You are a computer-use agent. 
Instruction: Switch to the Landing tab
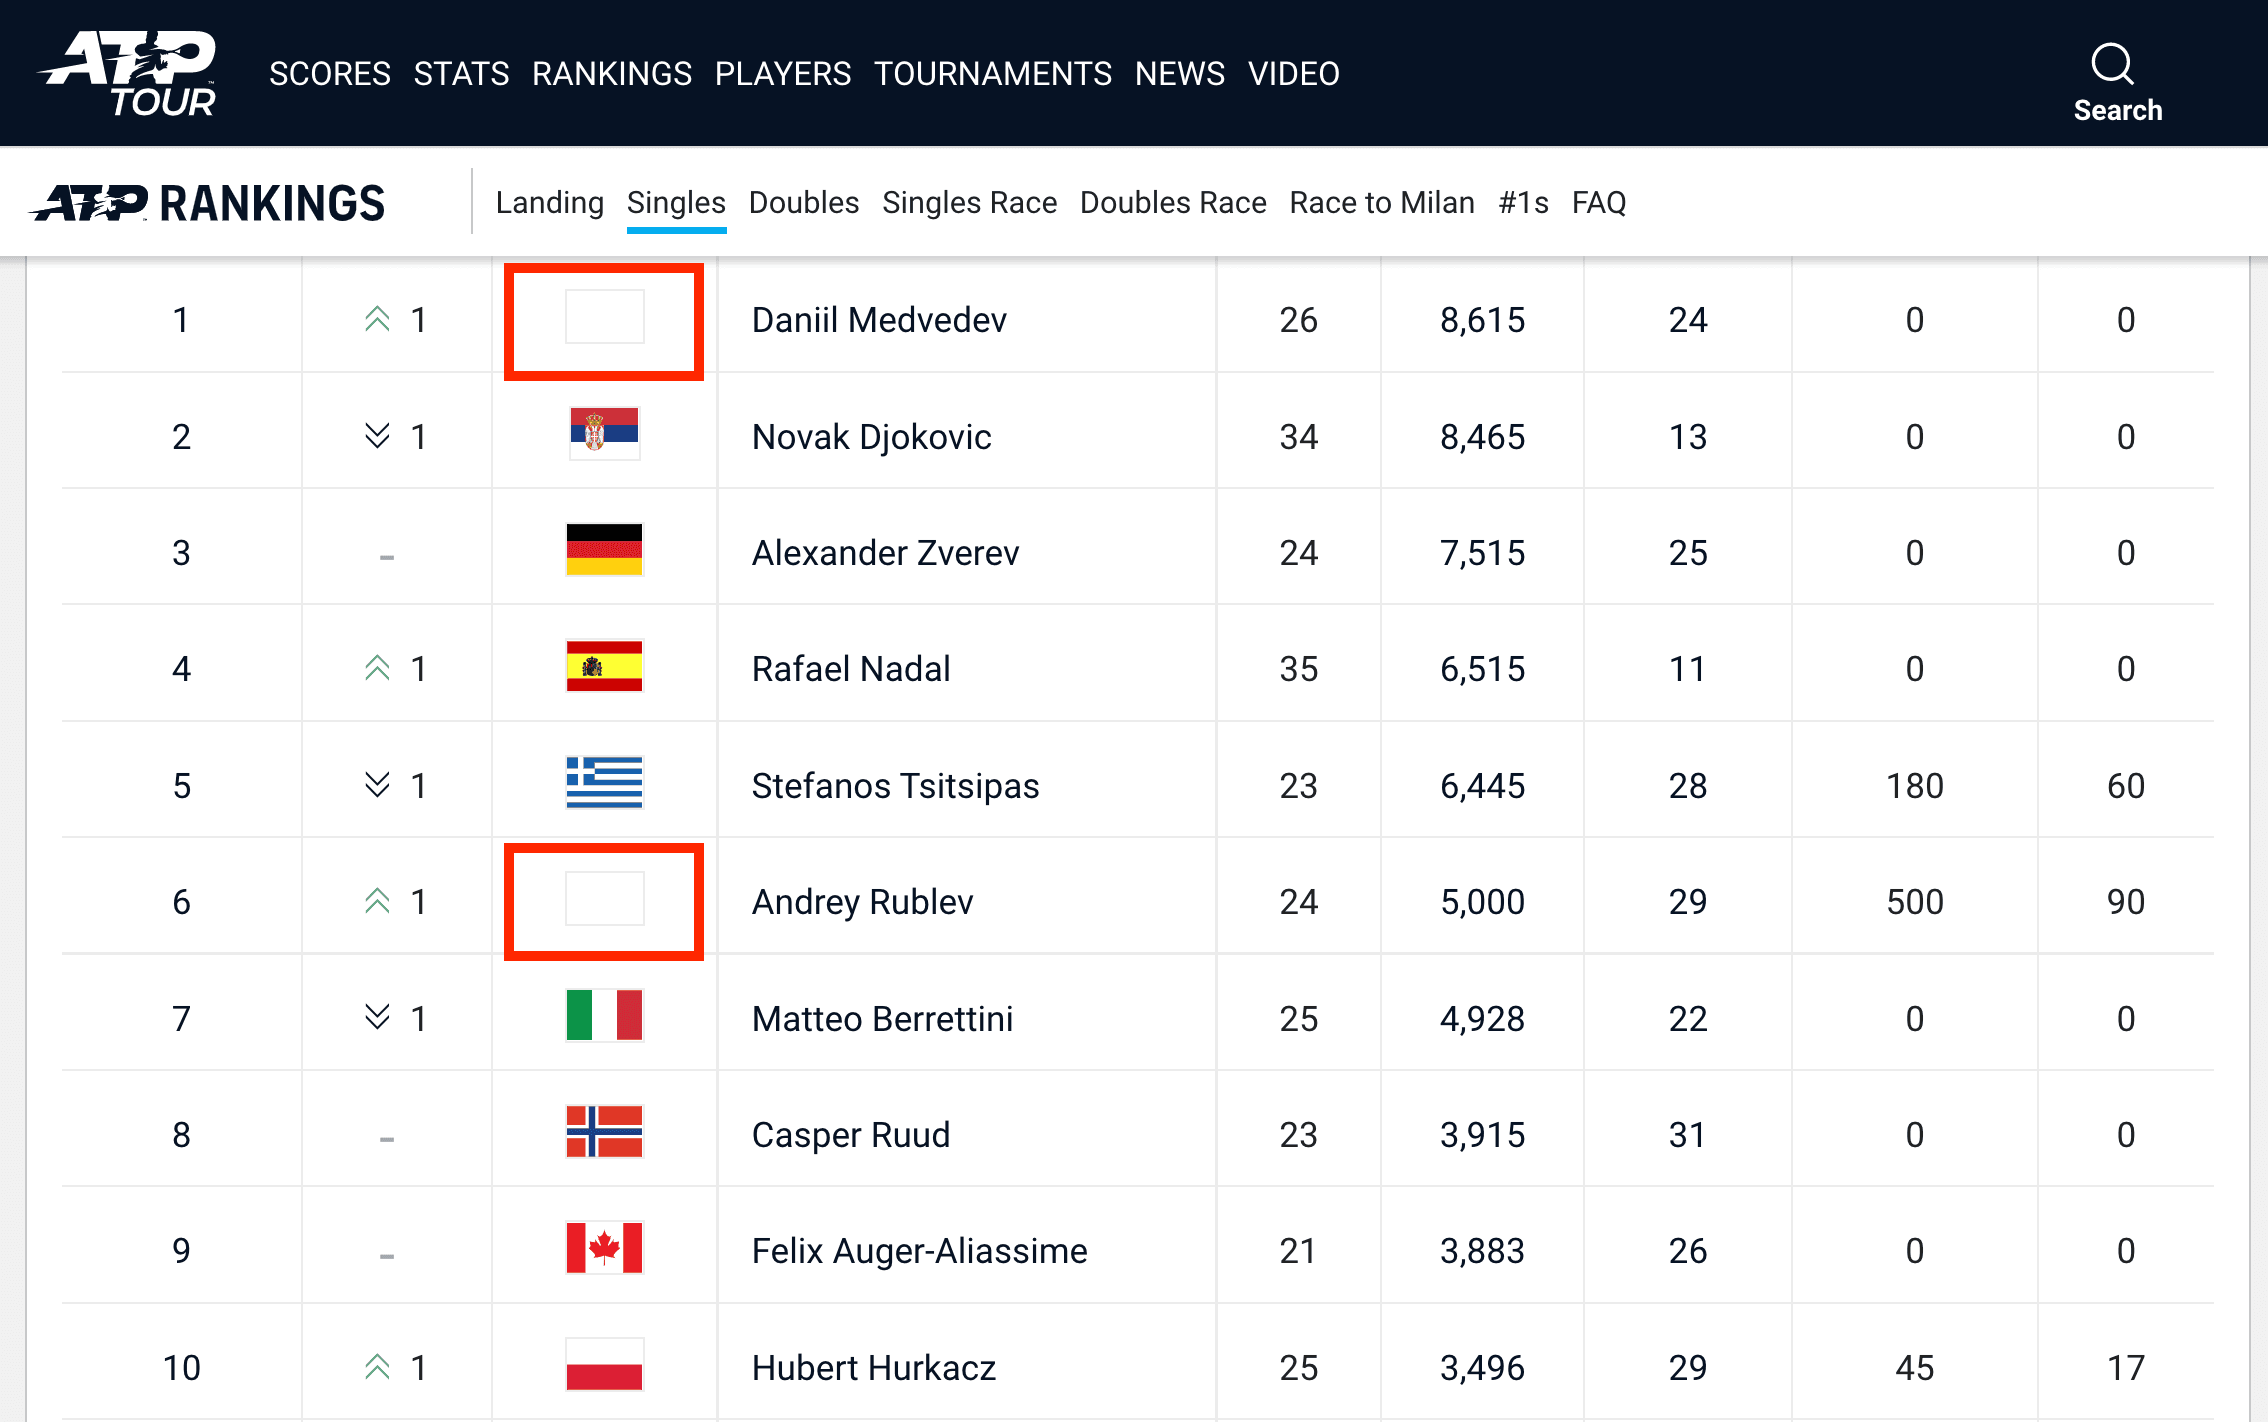[x=550, y=203]
